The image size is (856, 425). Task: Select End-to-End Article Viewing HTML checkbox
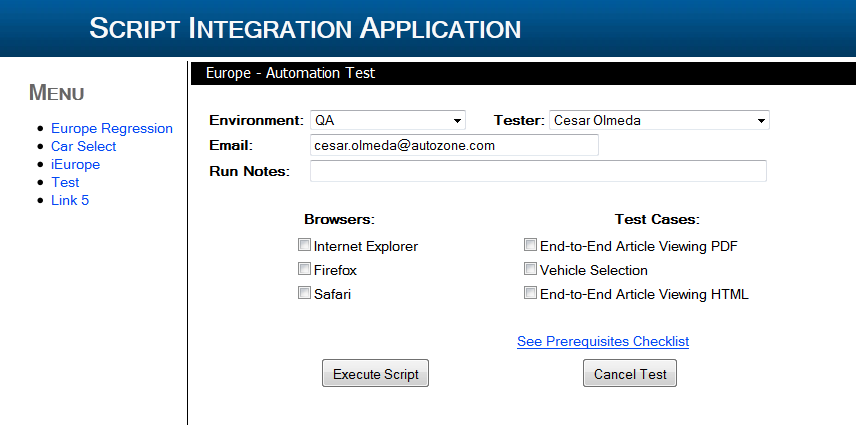530,293
